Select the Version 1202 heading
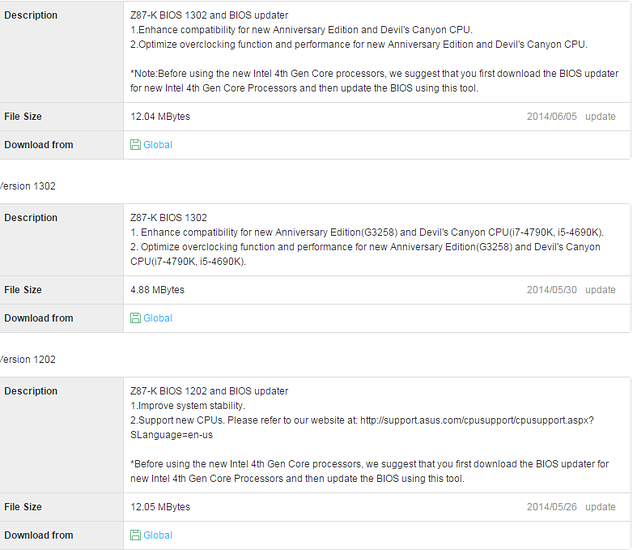The image size is (633, 550). [x=28, y=360]
